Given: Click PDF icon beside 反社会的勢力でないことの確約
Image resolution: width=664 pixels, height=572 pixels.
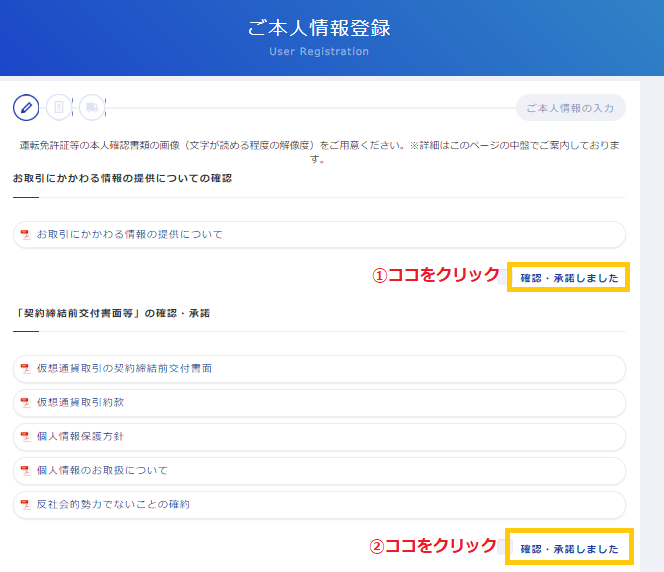Looking at the screenshot, I should (x=25, y=504).
